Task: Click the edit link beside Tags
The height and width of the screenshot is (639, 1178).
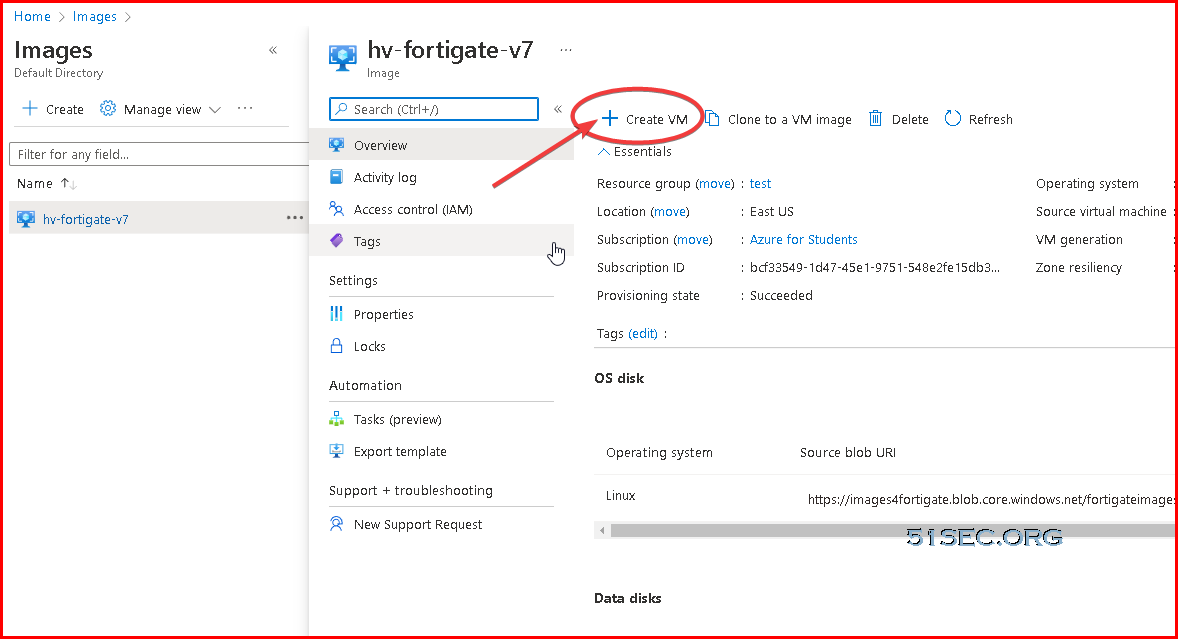Action: pos(643,333)
